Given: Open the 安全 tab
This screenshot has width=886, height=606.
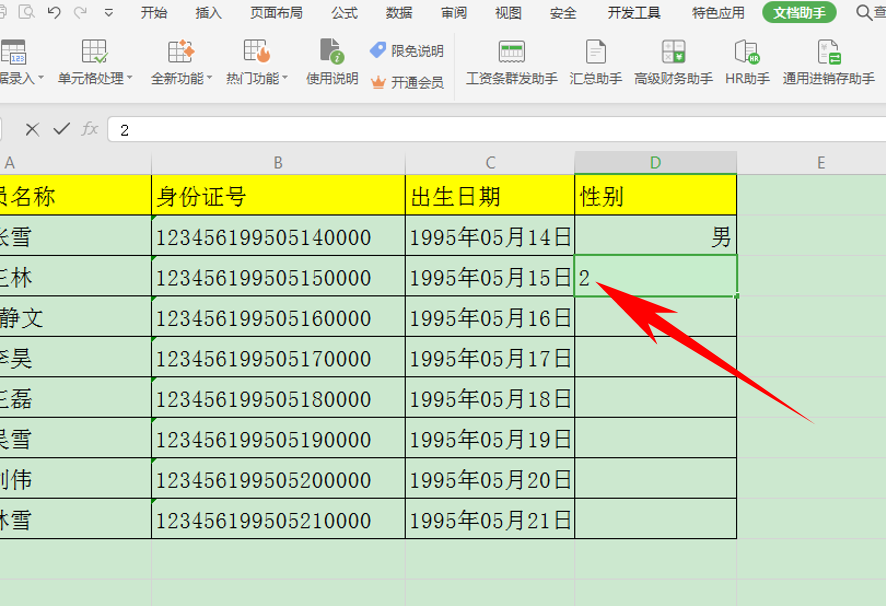Looking at the screenshot, I should click(x=563, y=12).
